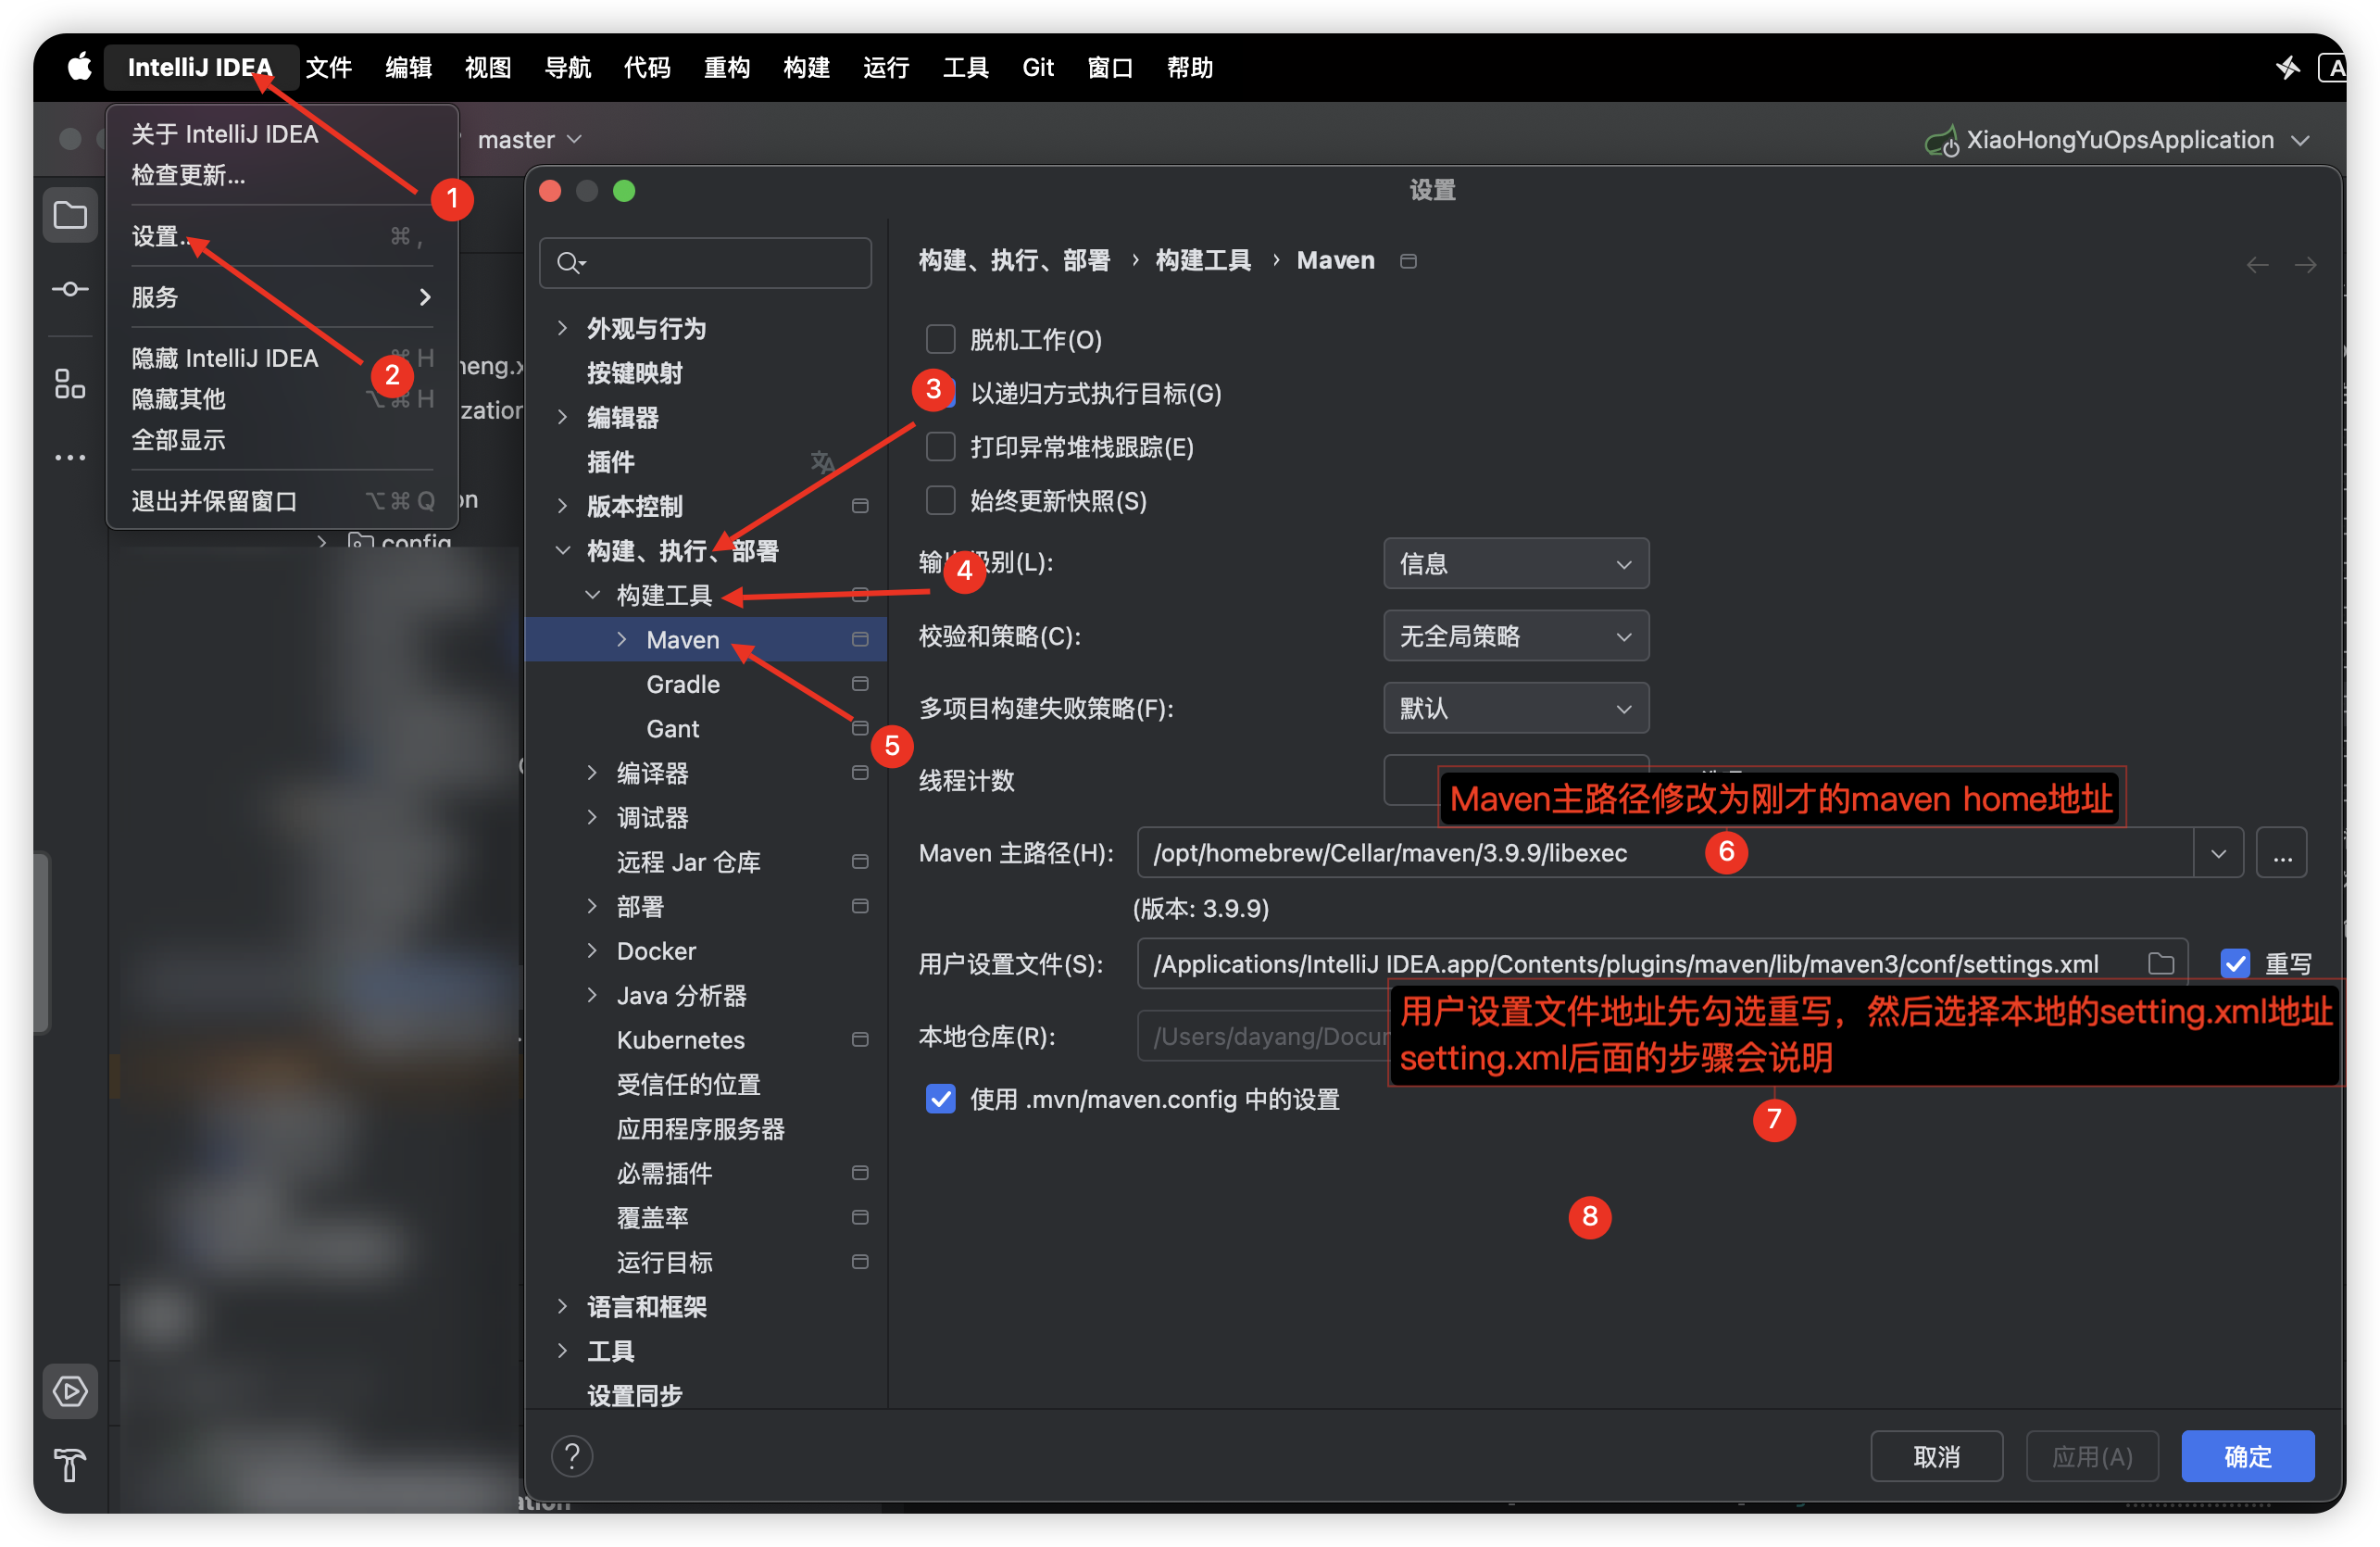Click the settings search field
The height and width of the screenshot is (1547, 2380).
(x=705, y=262)
